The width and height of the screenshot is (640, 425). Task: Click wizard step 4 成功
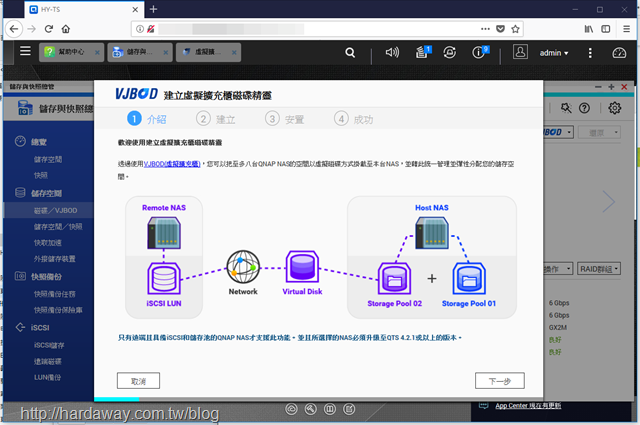click(353, 119)
